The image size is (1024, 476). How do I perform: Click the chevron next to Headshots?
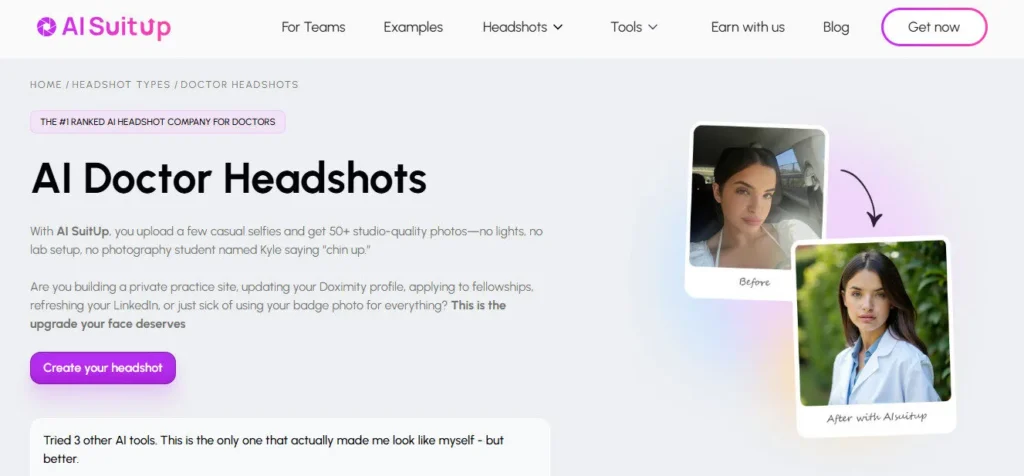558,27
